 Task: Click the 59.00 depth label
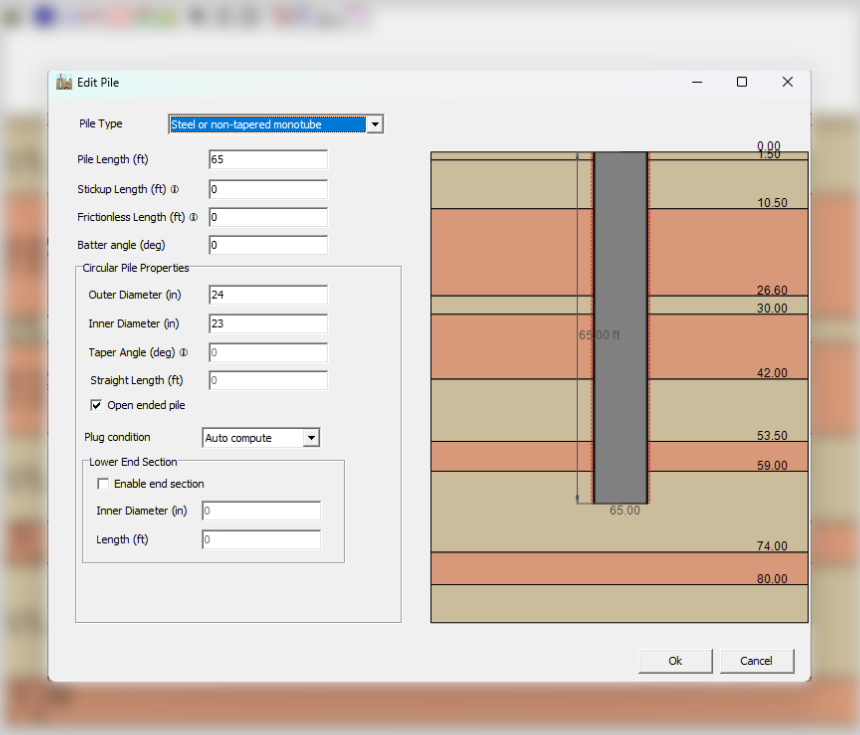click(772, 466)
